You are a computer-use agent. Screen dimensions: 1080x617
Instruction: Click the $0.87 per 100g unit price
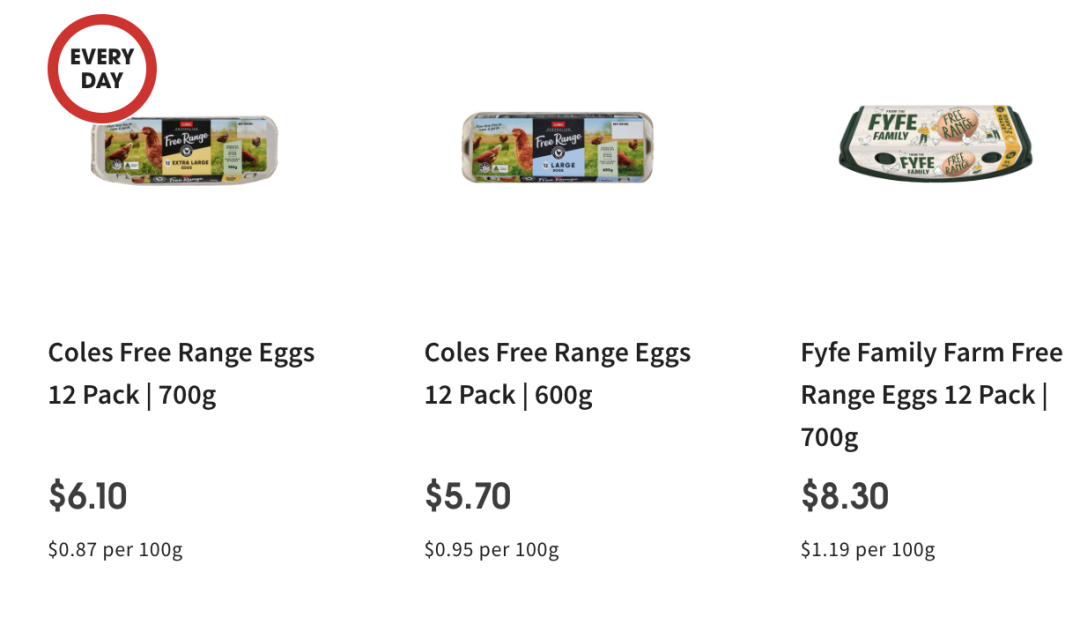click(115, 549)
